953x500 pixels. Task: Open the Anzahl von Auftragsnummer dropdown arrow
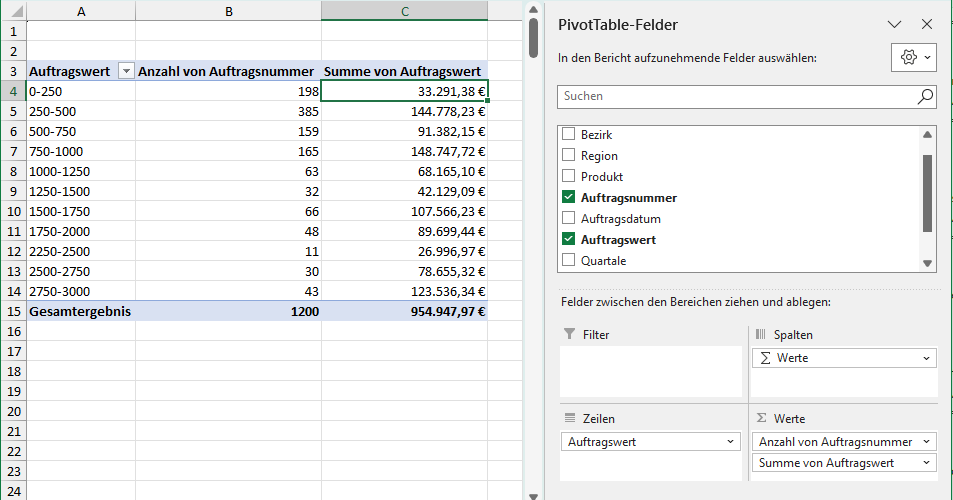pos(927,442)
